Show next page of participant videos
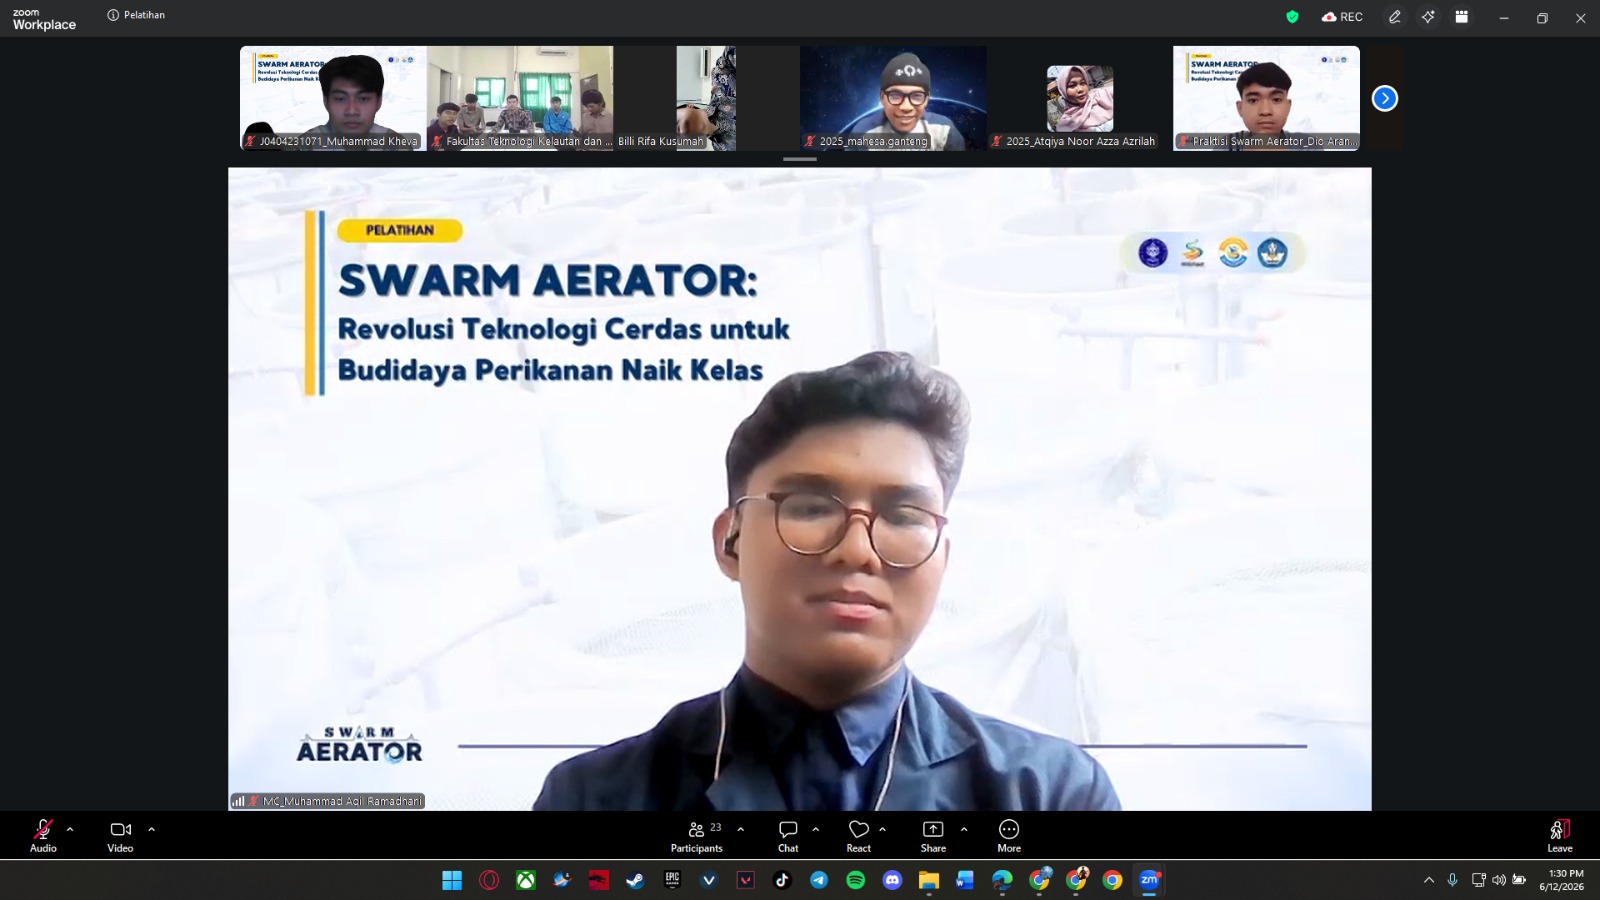 pos(1385,98)
